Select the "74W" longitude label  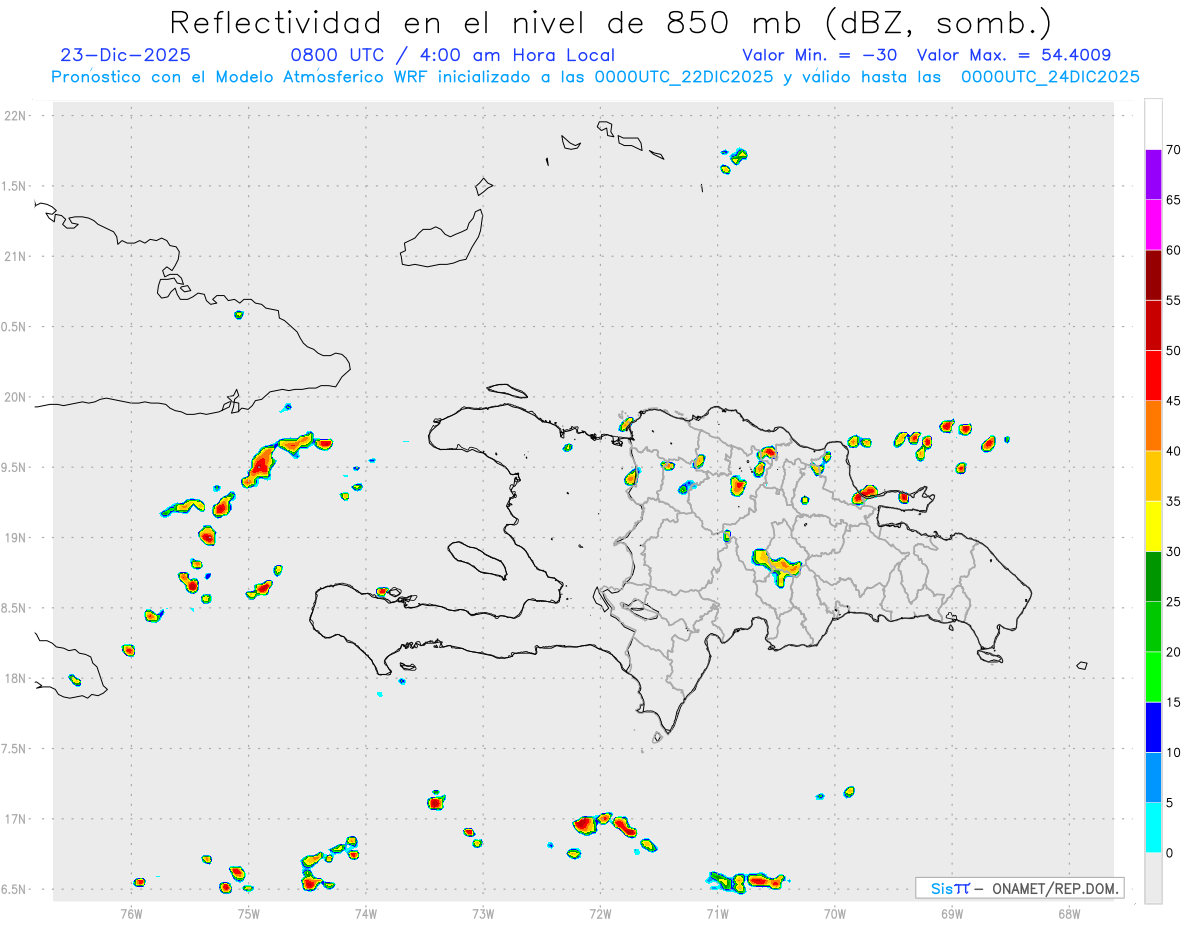click(x=366, y=913)
